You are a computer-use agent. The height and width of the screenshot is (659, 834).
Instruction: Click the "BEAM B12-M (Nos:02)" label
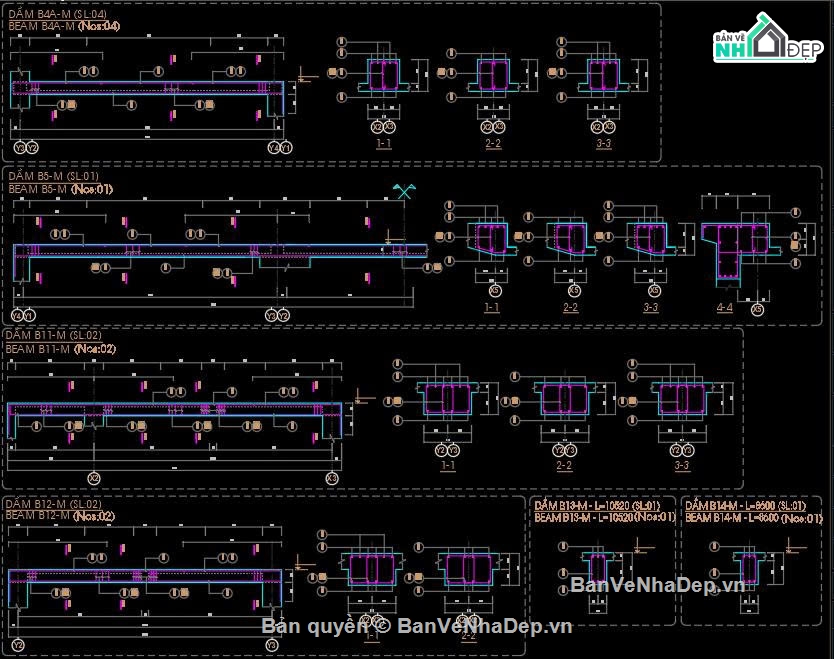tap(60, 515)
